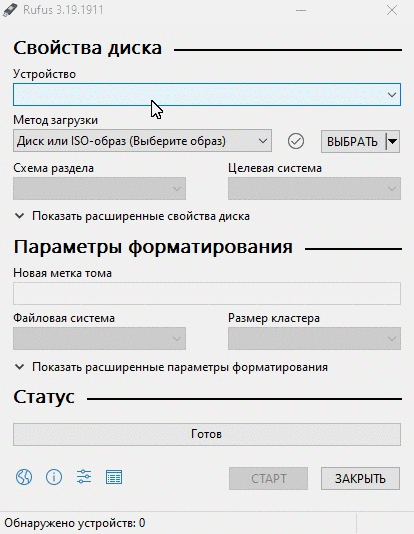Viewport: 414px width, 534px height.
Task: Click the Обнаружено устройств: 0 status text
Action: 75,523
